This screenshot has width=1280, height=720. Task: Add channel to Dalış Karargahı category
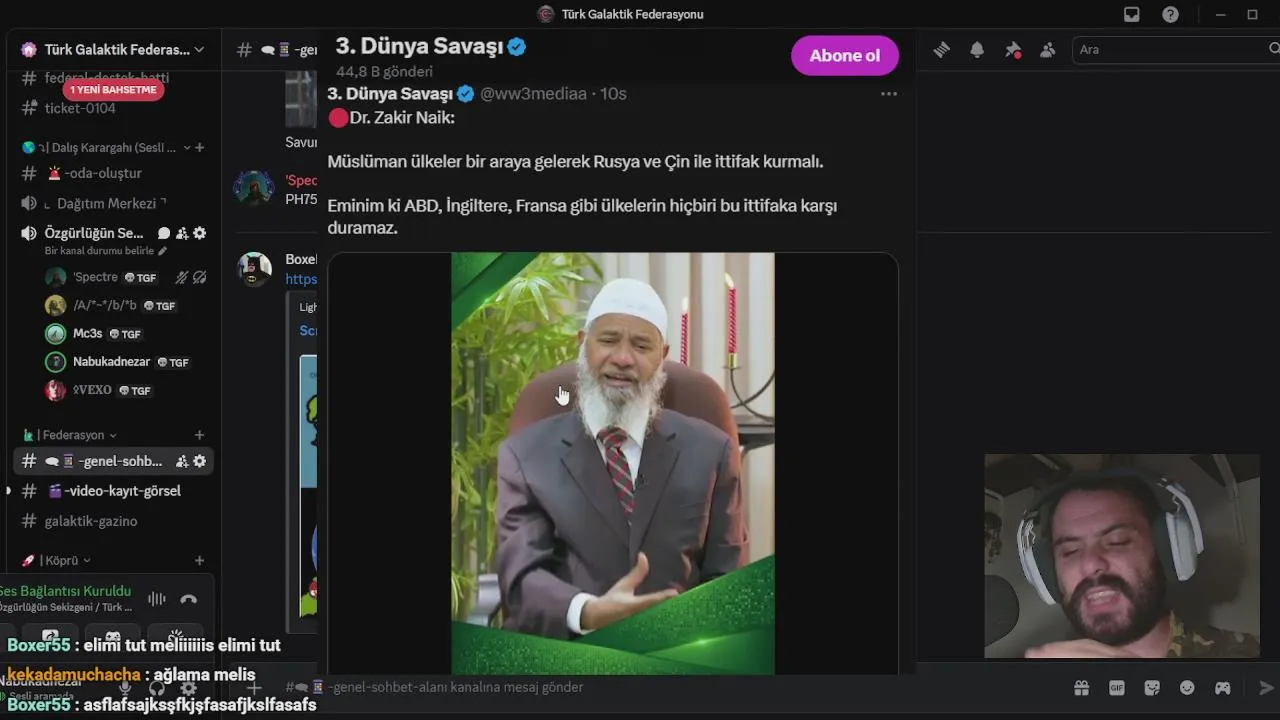(x=200, y=147)
